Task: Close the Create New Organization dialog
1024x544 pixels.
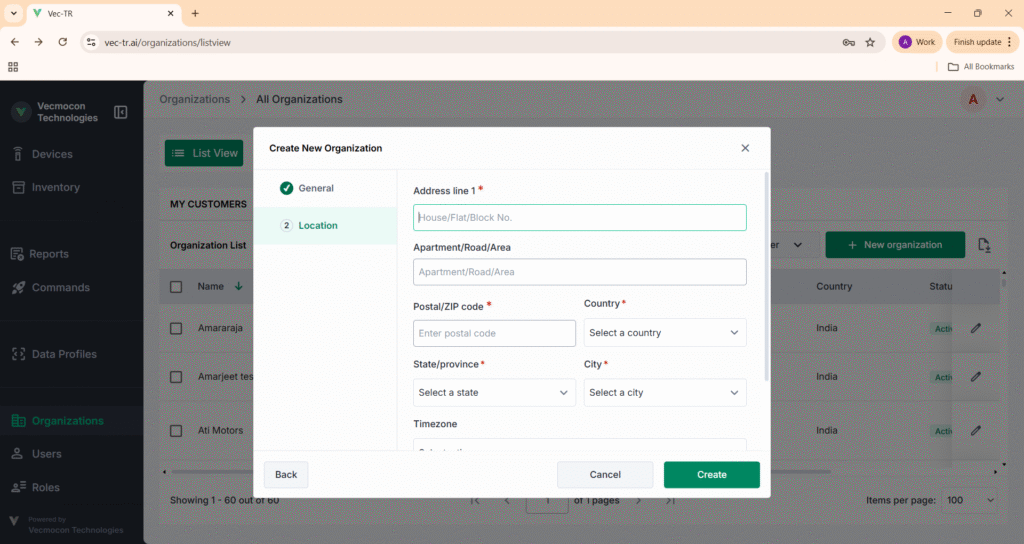Action: point(745,148)
